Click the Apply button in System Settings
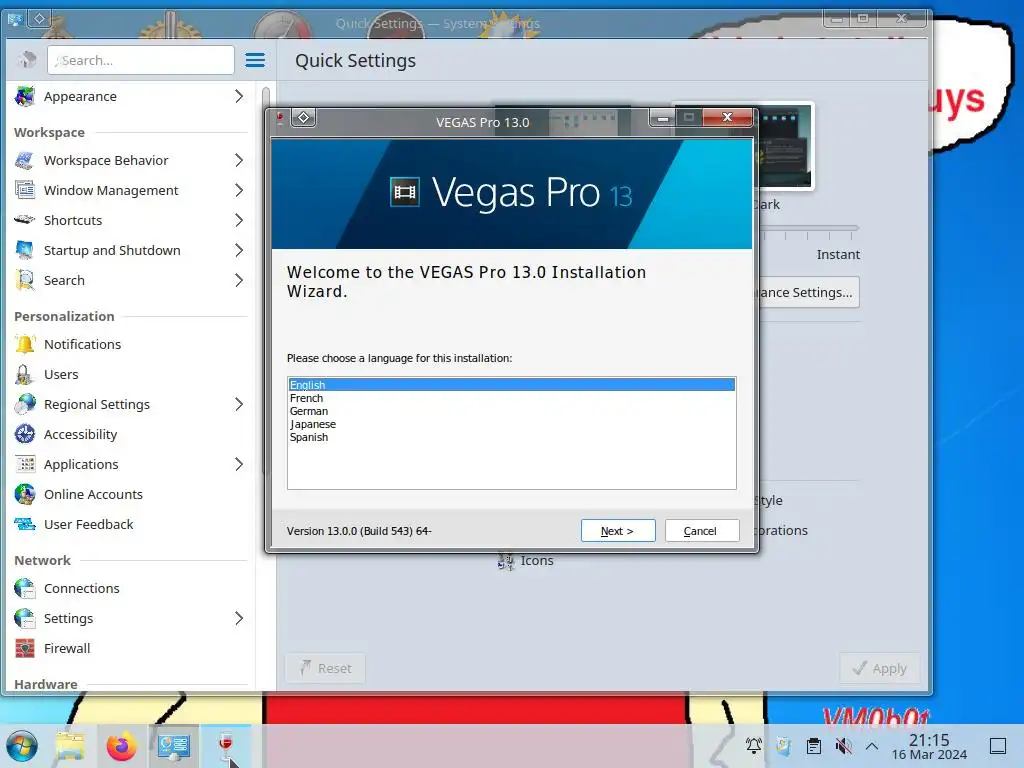Viewport: 1024px width, 768px height. (880, 668)
